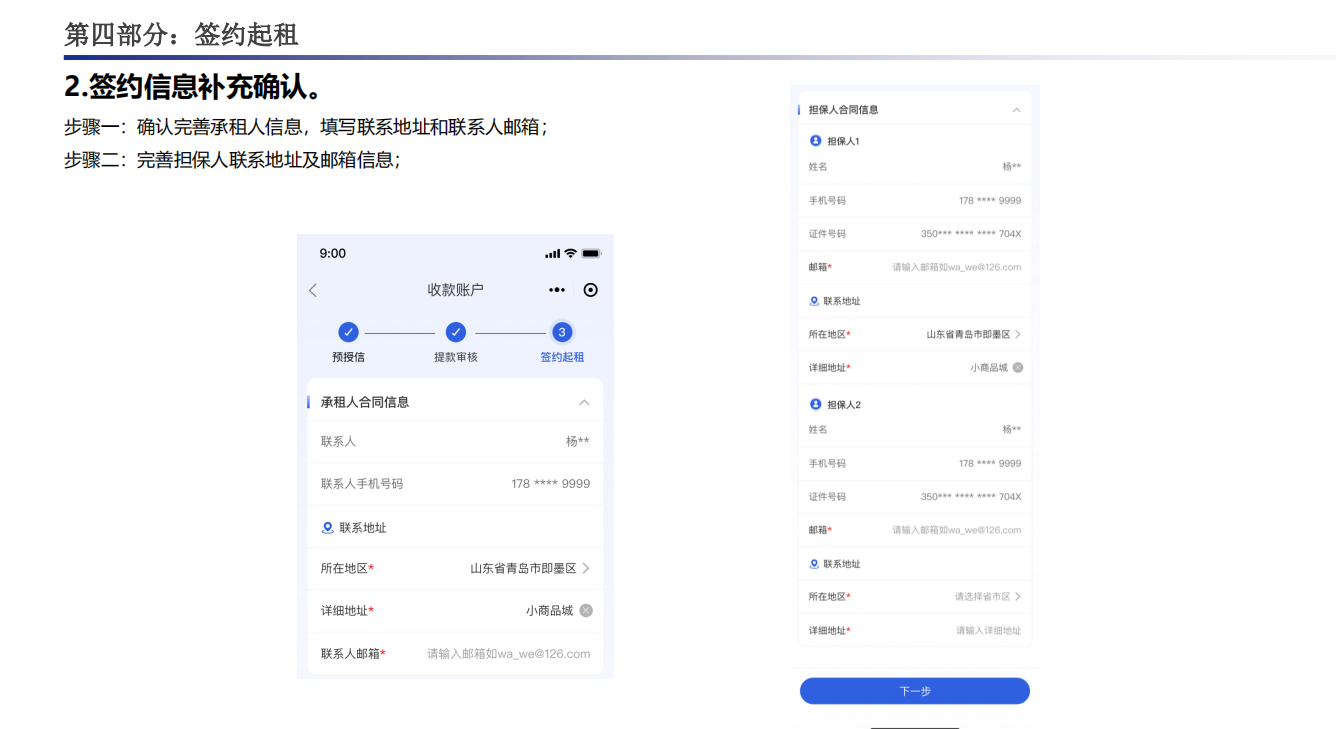The height and width of the screenshot is (729, 1336).
Task: Click 担保人2 手机号码 value
Action: point(990,463)
